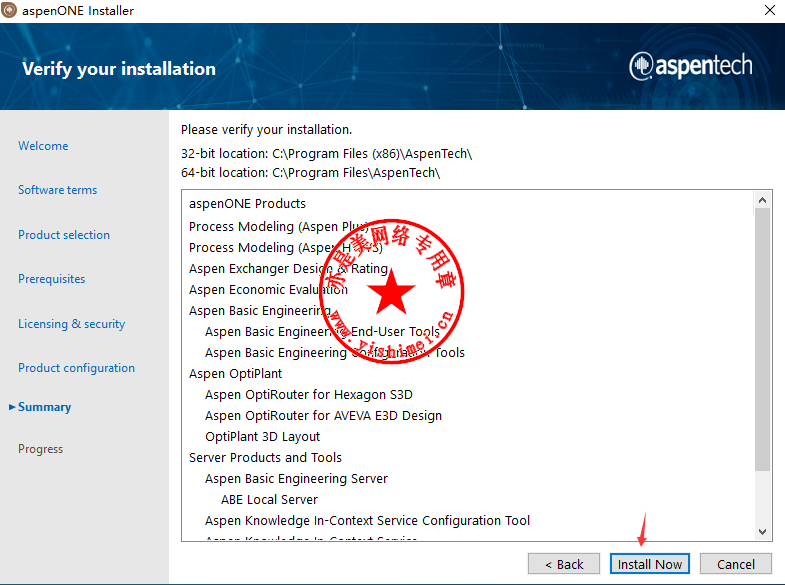Click the aspenONE Installer title icon
The height and width of the screenshot is (585, 785).
[9, 10]
